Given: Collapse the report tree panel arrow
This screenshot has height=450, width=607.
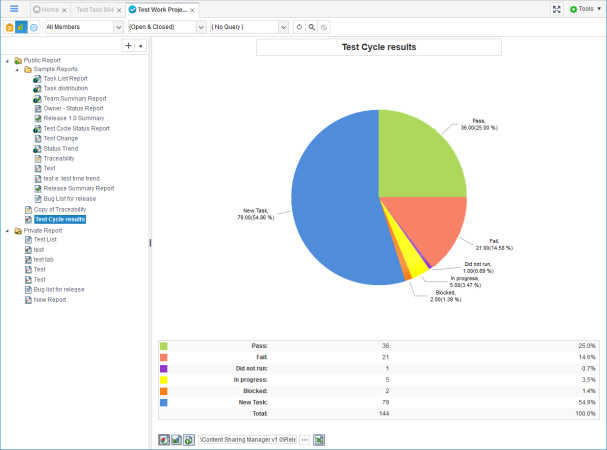Looking at the screenshot, I should click(141, 46).
